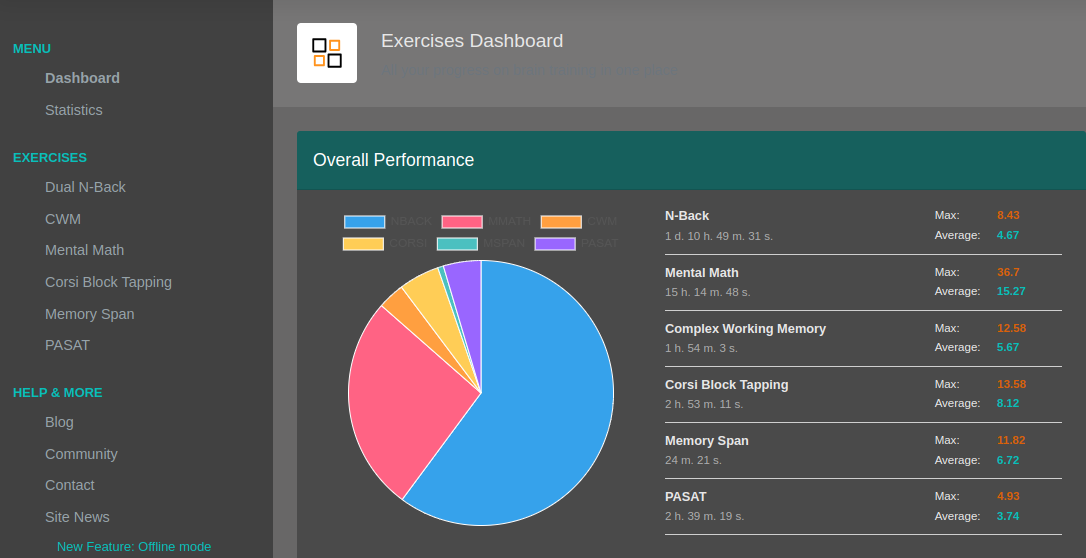Open the Community page
The width and height of the screenshot is (1086, 558).
coord(81,453)
